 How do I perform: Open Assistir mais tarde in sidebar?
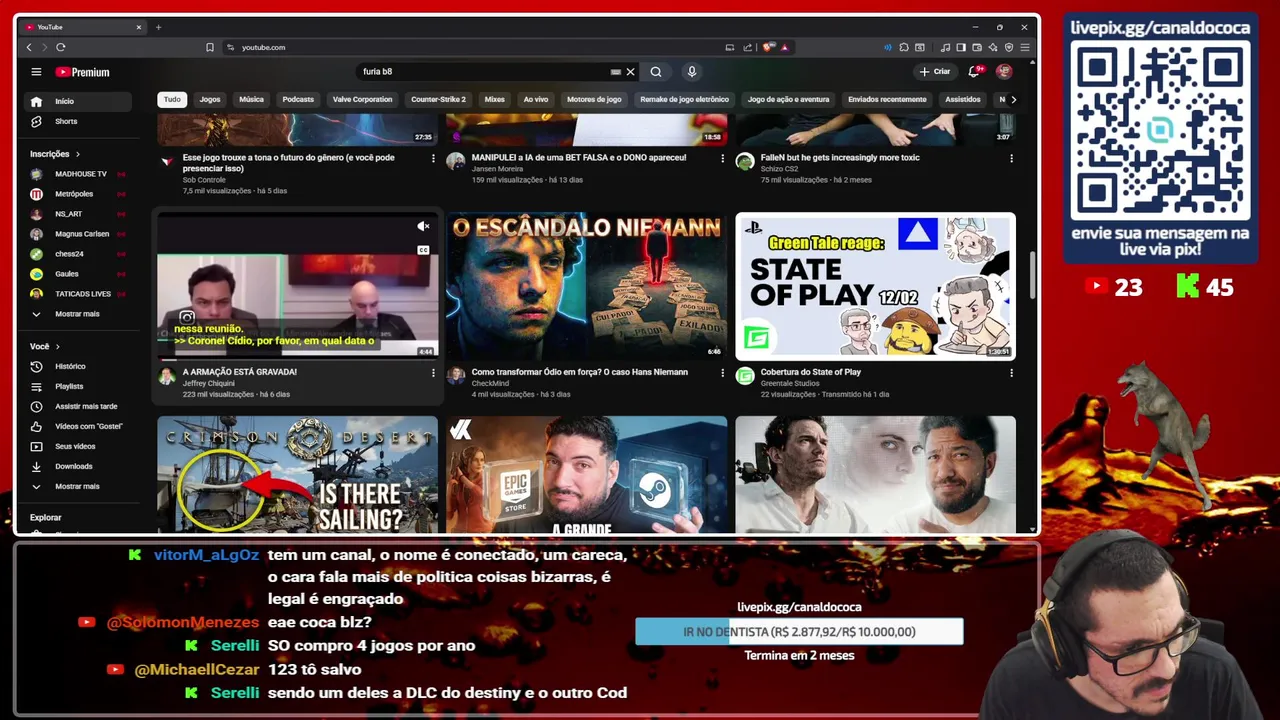78,406
